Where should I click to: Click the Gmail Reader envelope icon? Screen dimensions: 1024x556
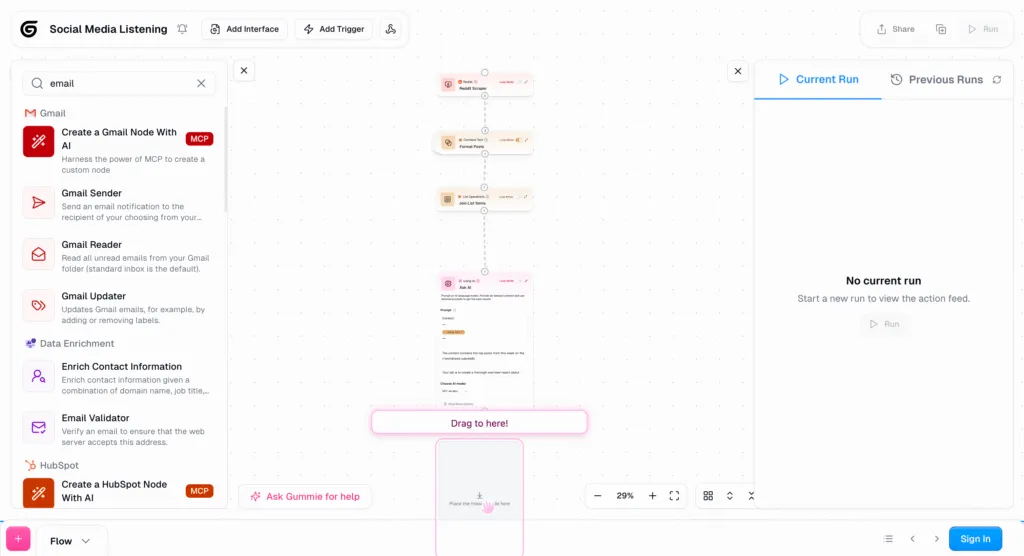[x=39, y=254]
